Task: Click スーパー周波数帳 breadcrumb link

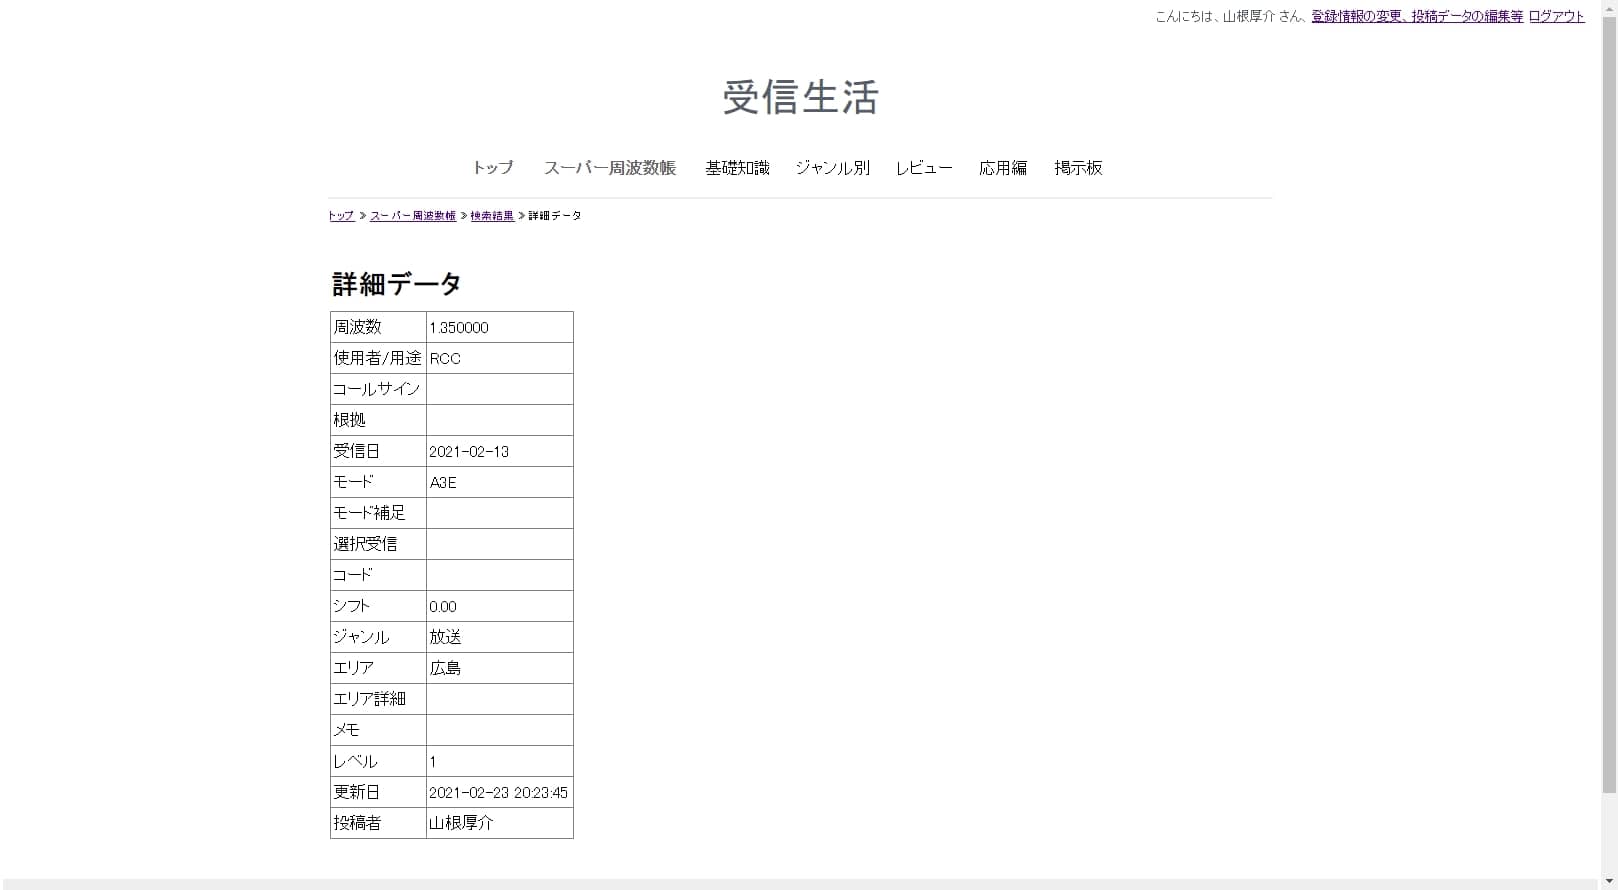Action: 413,216
